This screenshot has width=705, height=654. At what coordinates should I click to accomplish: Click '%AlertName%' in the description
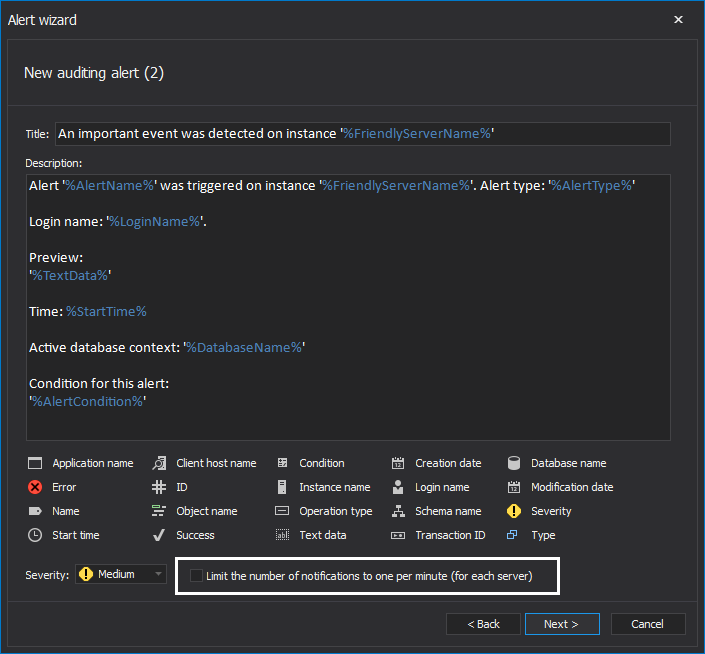point(110,186)
